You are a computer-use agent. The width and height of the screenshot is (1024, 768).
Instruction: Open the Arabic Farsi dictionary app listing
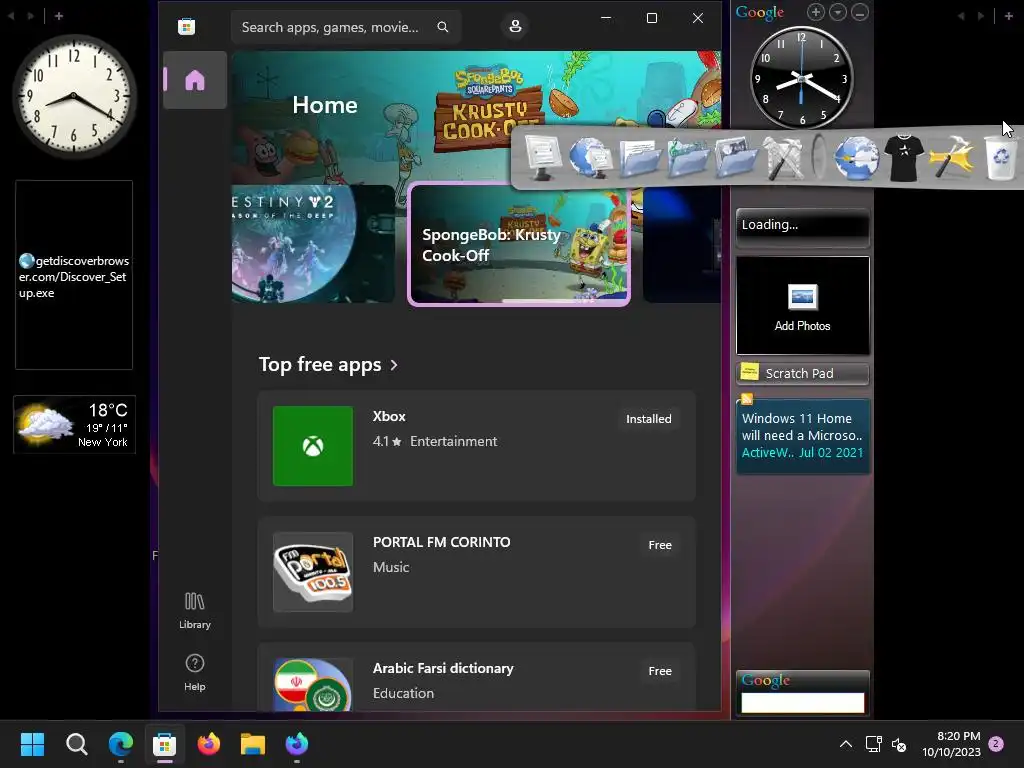point(476,677)
